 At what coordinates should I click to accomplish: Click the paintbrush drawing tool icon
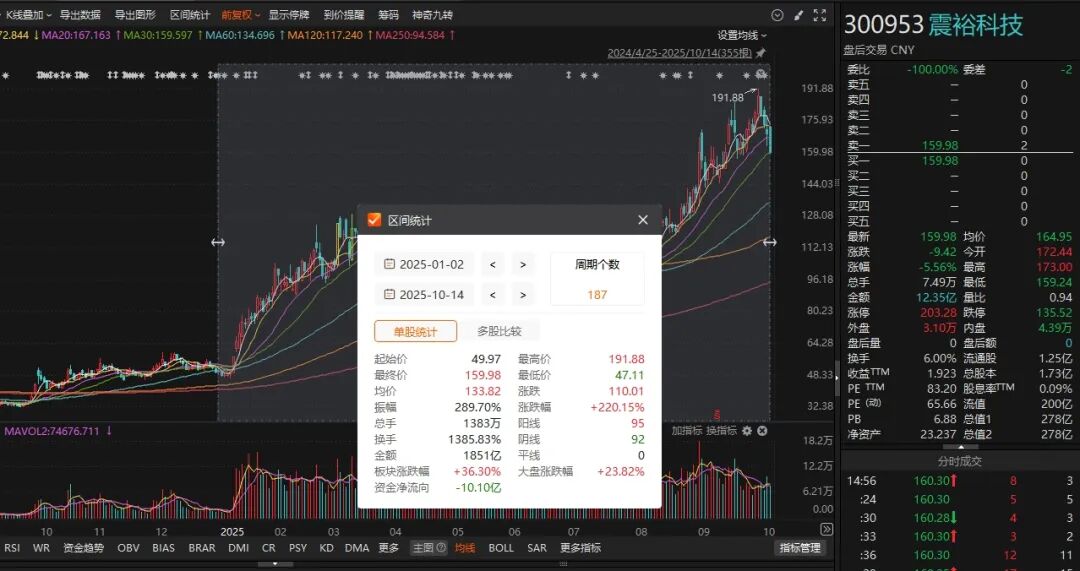click(798, 15)
